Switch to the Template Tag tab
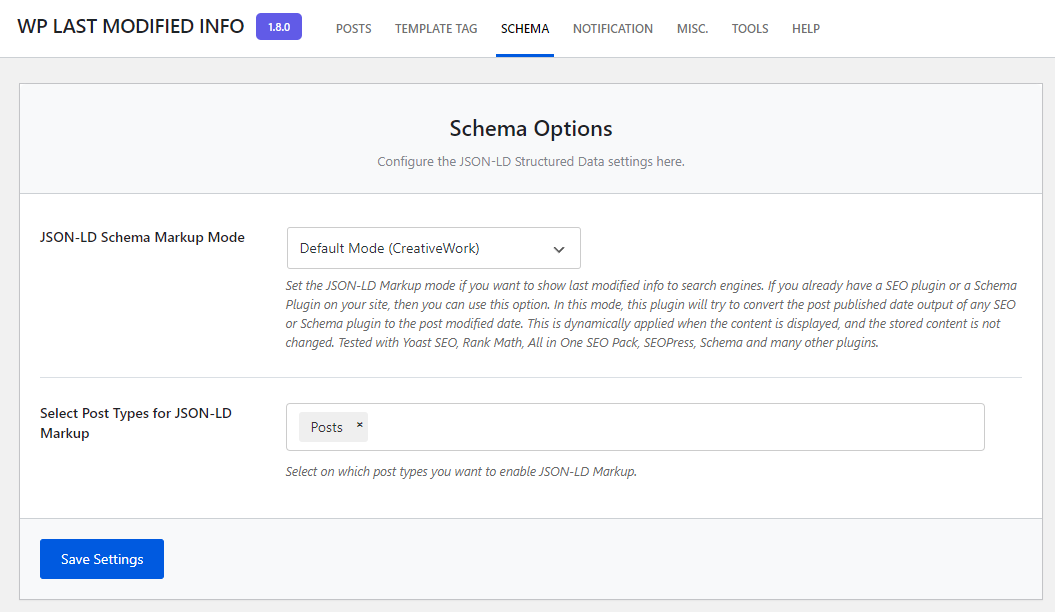Viewport: 1055px width, 612px height. point(436,29)
